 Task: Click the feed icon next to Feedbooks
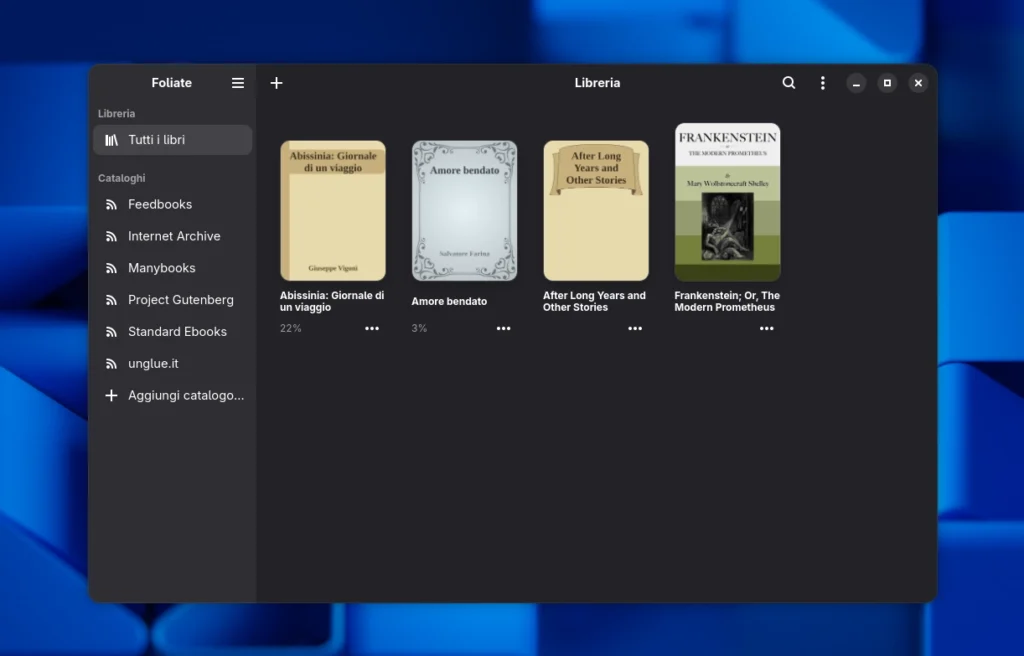click(111, 204)
